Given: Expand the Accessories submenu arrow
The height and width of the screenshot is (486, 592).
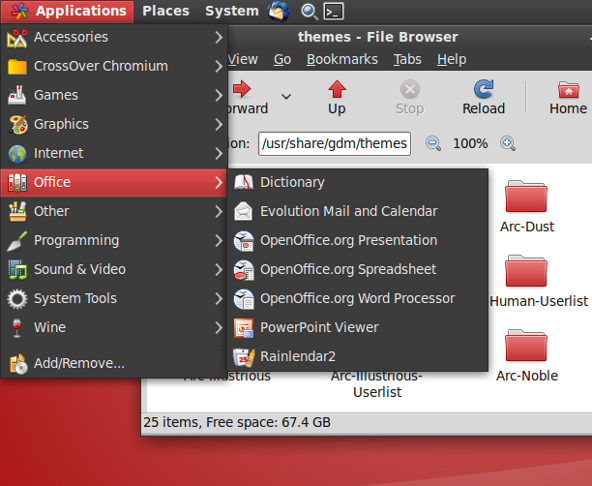Looking at the screenshot, I should (x=219, y=37).
